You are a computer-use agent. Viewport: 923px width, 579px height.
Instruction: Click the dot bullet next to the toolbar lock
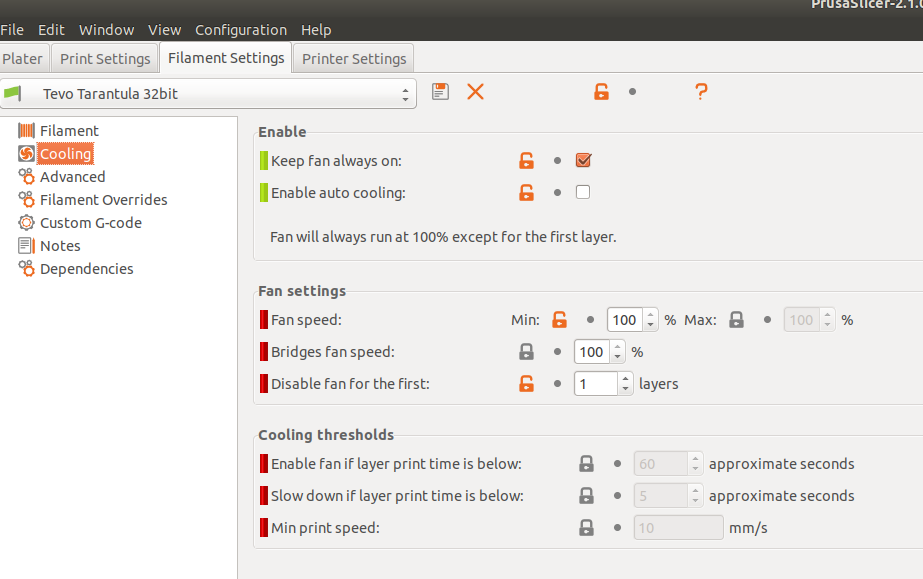click(632, 92)
